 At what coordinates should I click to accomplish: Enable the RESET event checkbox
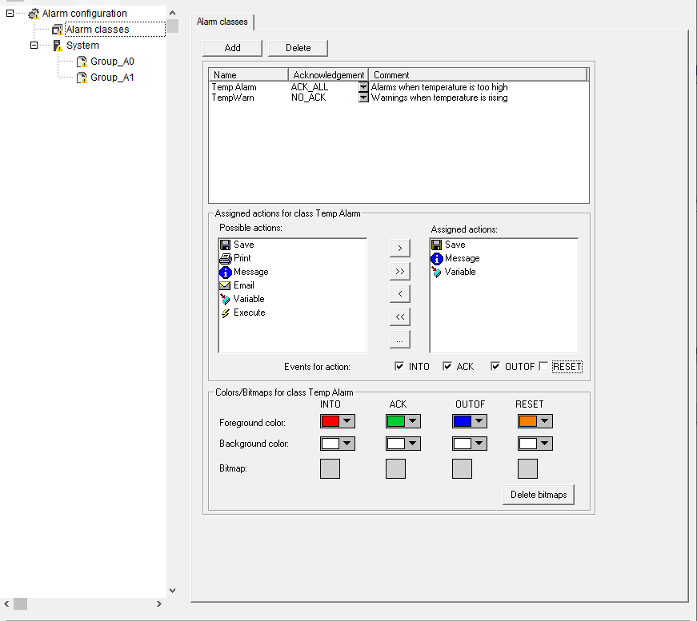pos(544,367)
